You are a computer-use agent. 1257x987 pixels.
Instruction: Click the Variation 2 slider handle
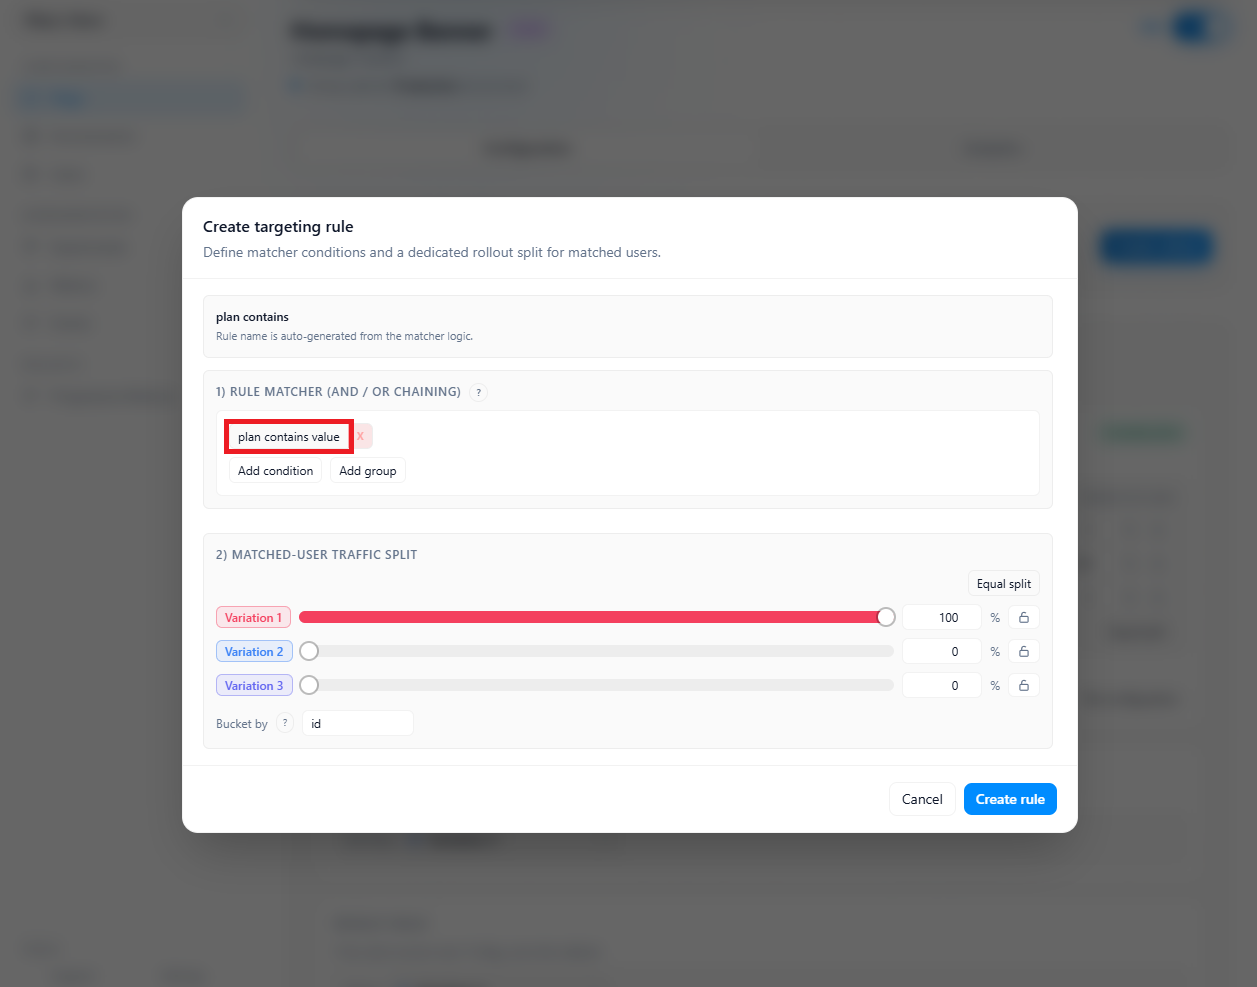tap(308, 651)
